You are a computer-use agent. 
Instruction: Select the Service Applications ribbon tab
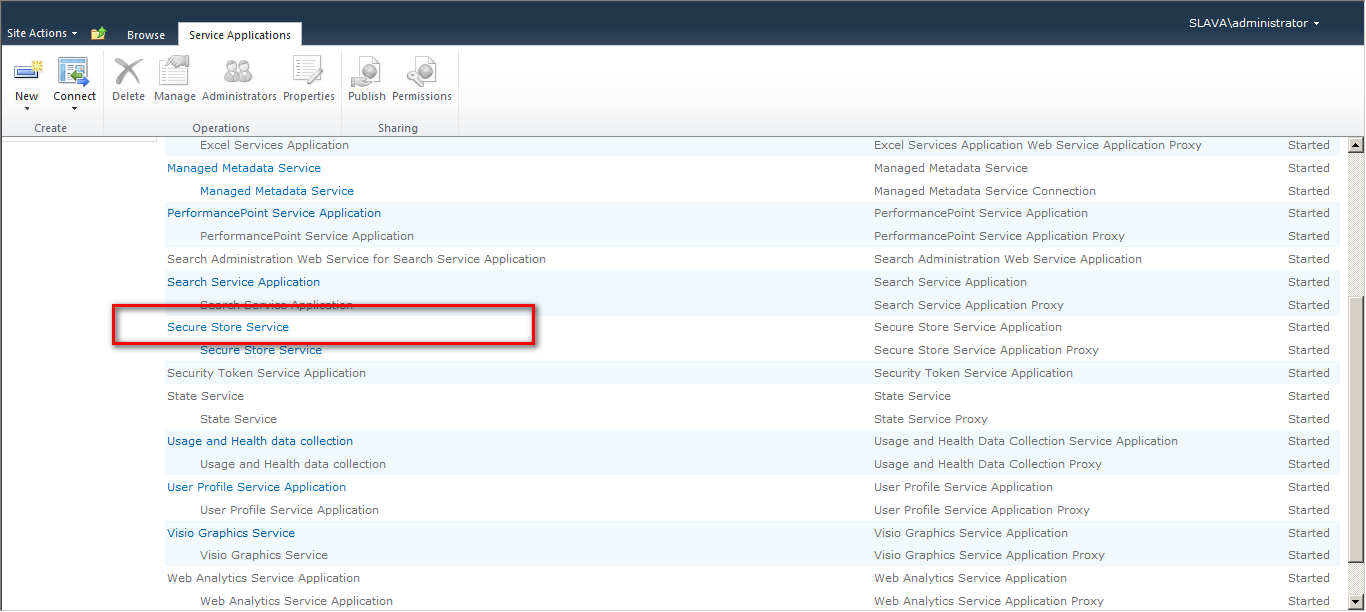[x=239, y=33]
